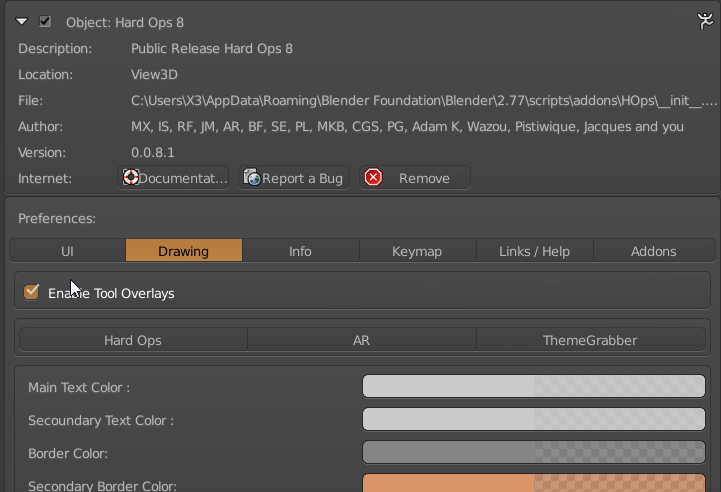
Task: Switch to the Addons tab
Action: click(x=653, y=251)
